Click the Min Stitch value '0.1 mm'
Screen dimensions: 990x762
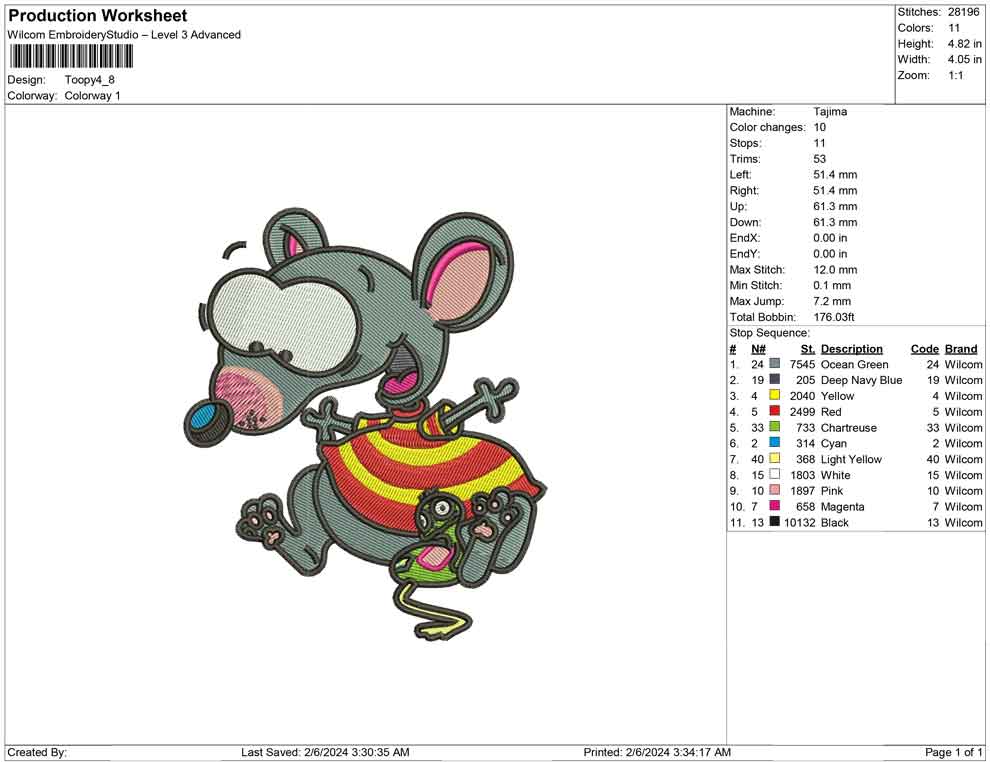tap(832, 285)
